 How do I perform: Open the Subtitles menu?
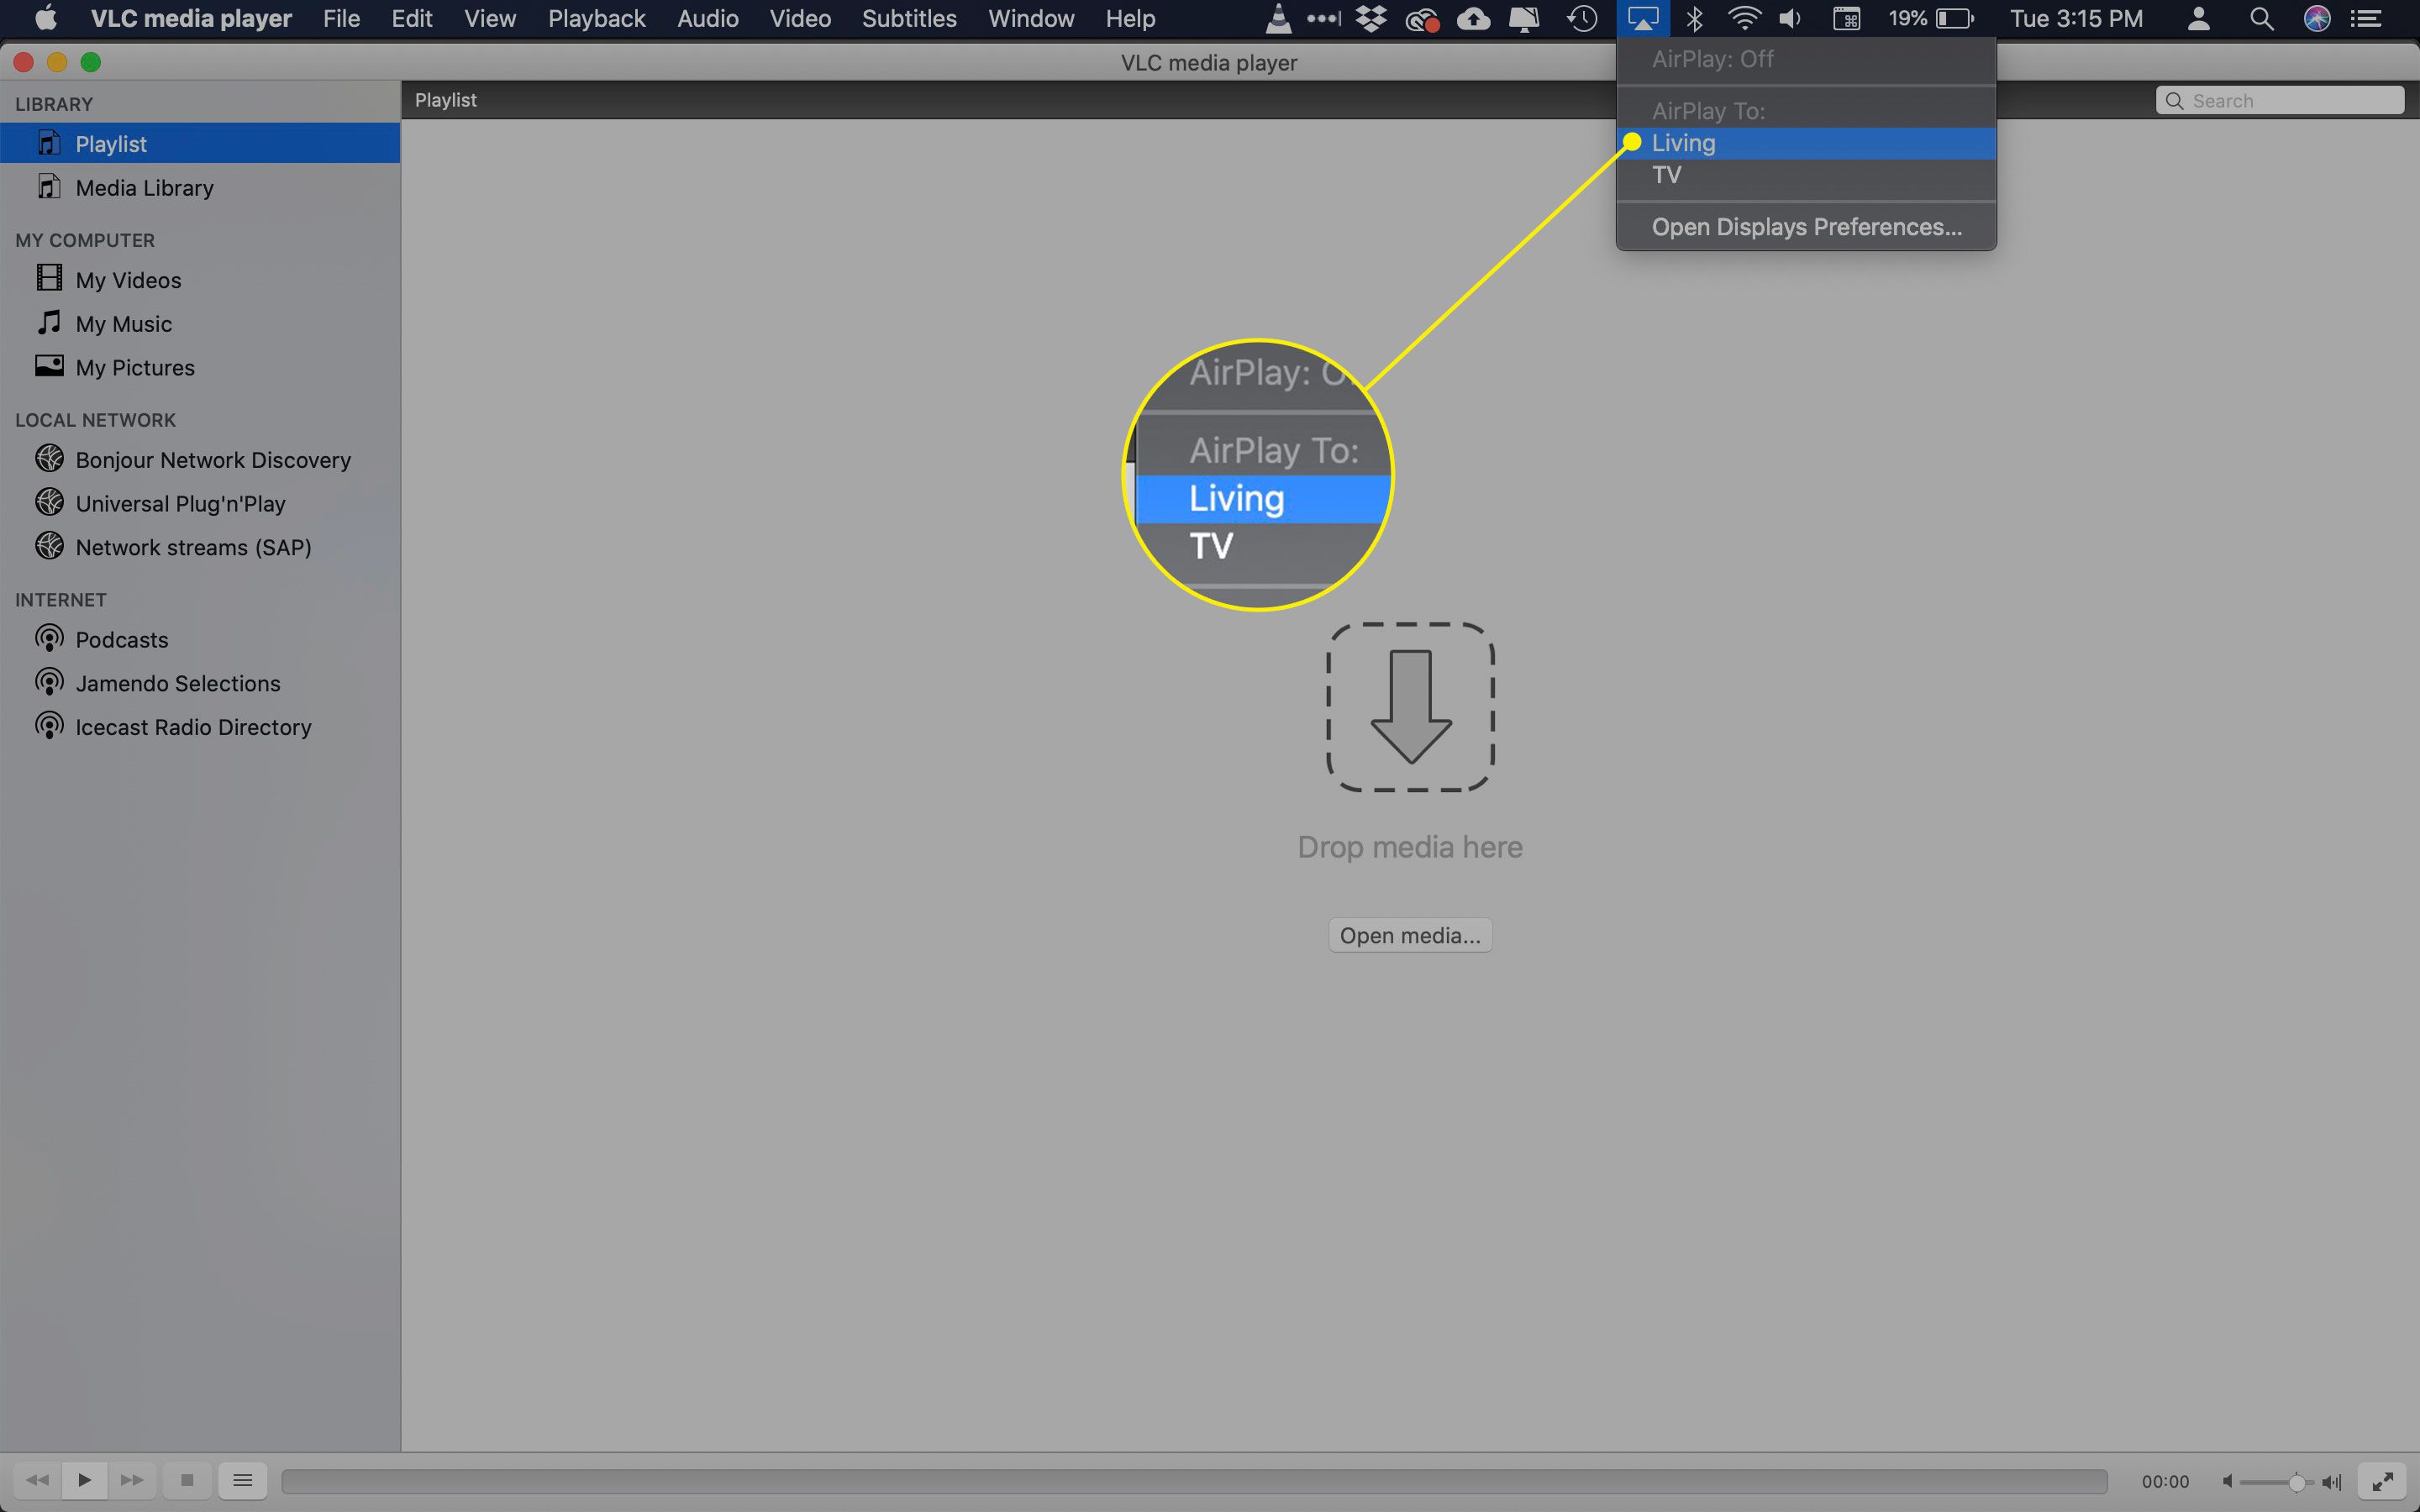tap(909, 18)
